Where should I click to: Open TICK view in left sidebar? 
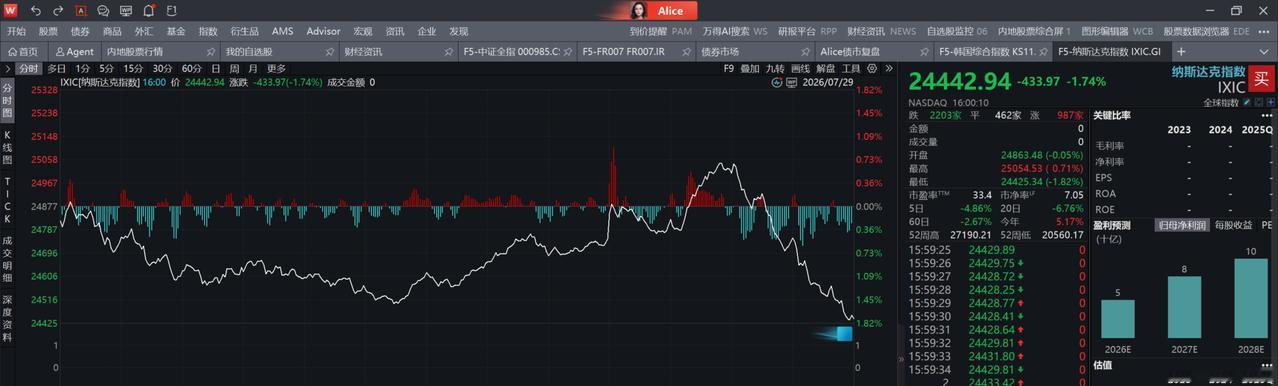click(x=7, y=199)
